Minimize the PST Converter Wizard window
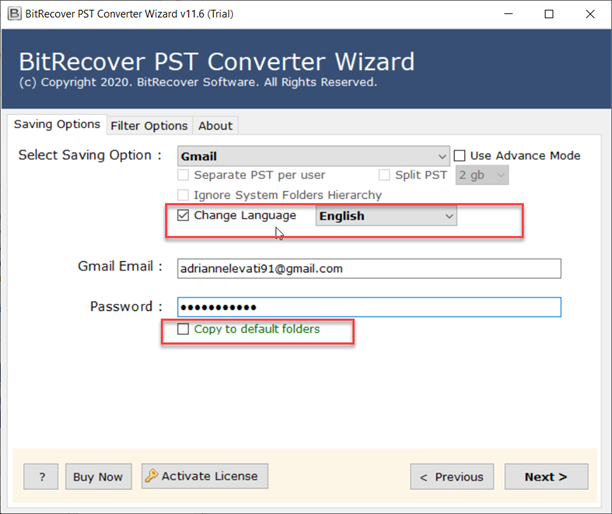This screenshot has height=514, width=612. 508,14
